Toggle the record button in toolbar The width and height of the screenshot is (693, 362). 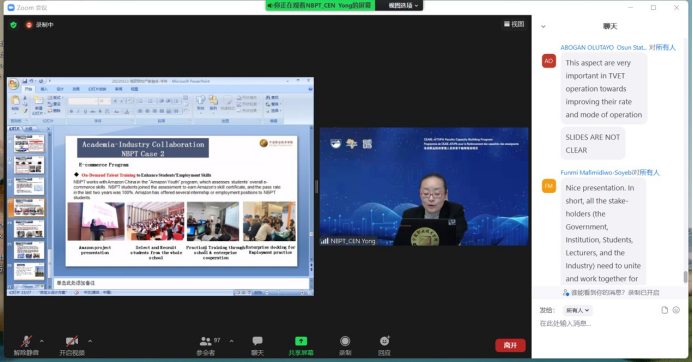coord(345,341)
